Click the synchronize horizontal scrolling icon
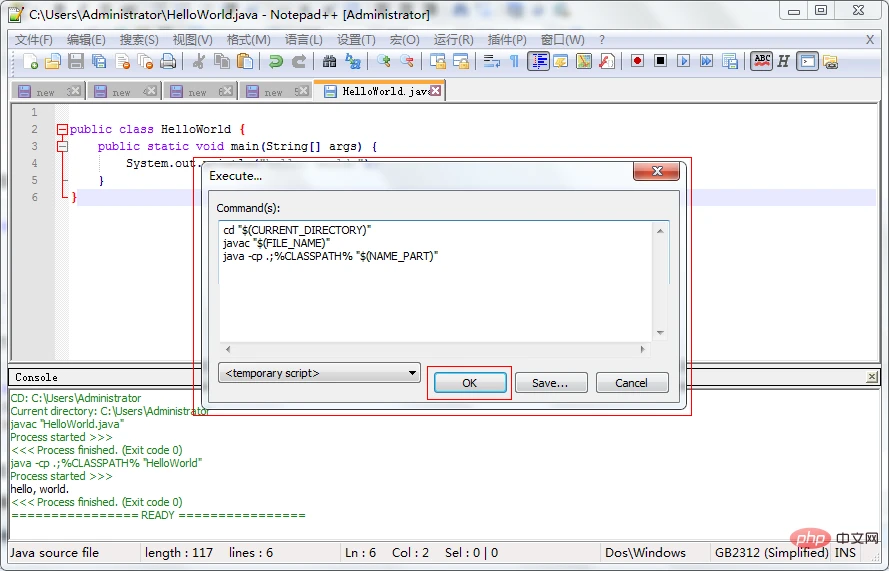Screen dimensions: 889x571 coord(461,61)
